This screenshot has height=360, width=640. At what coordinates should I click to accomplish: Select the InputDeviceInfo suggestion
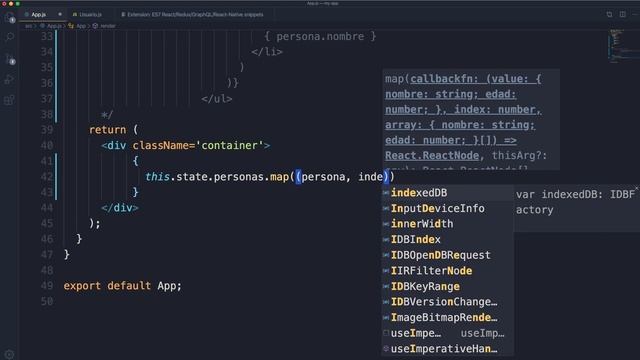pyautogui.click(x=447, y=208)
